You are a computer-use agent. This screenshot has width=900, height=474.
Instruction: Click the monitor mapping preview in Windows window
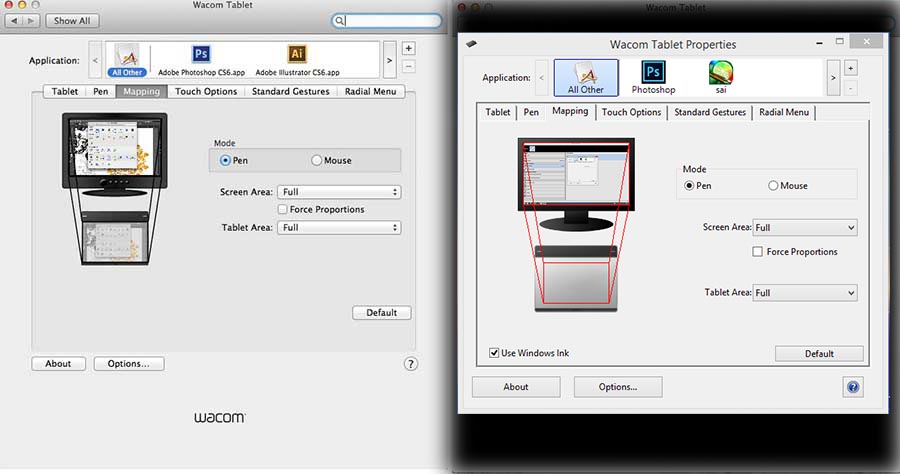pos(576,184)
